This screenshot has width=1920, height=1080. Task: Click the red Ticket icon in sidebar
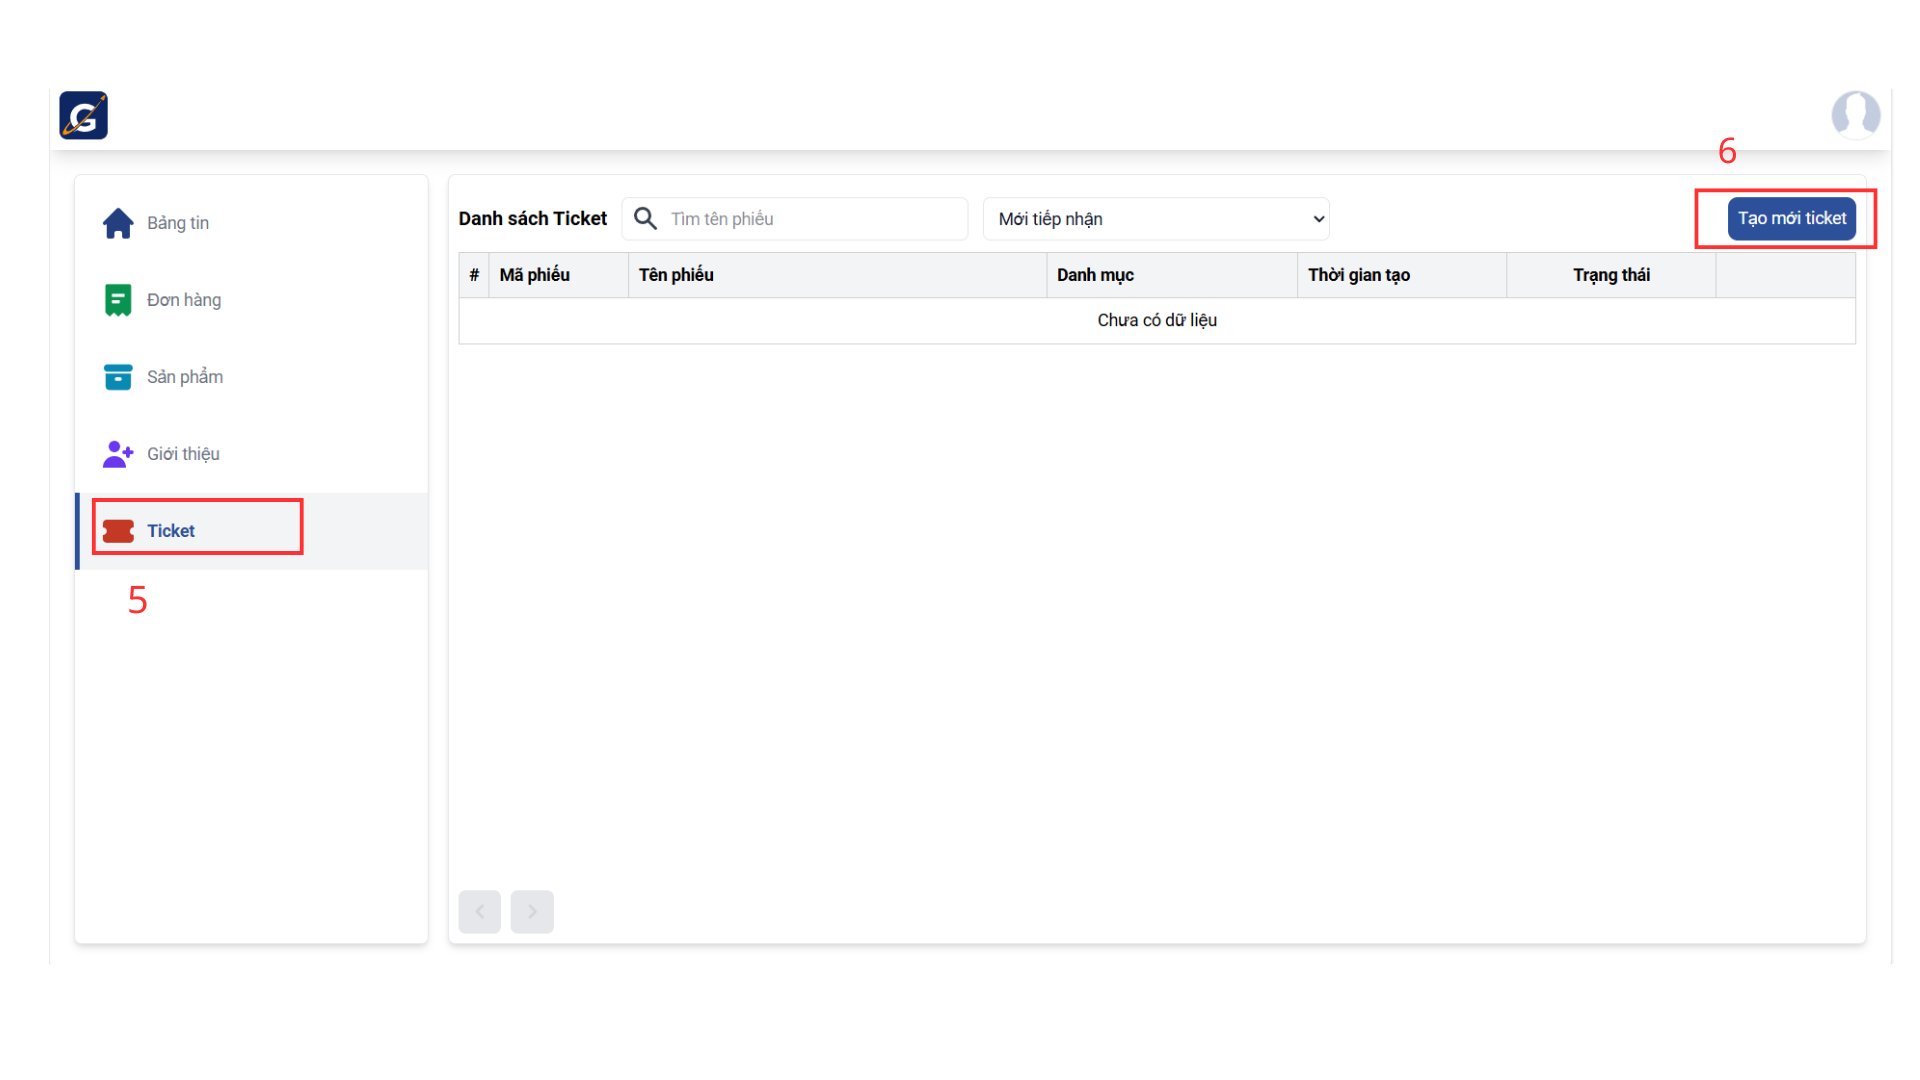tap(118, 531)
